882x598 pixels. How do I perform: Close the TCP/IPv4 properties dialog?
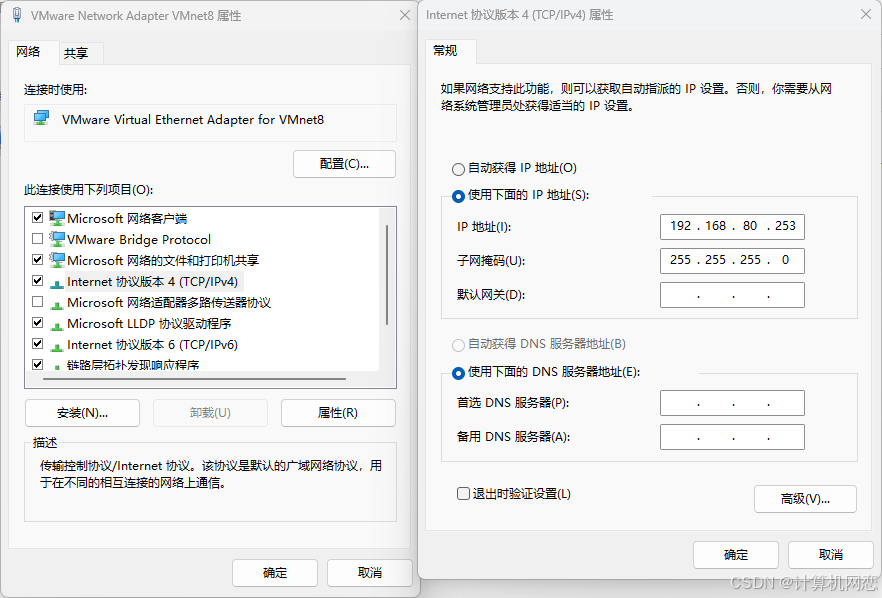tap(866, 14)
